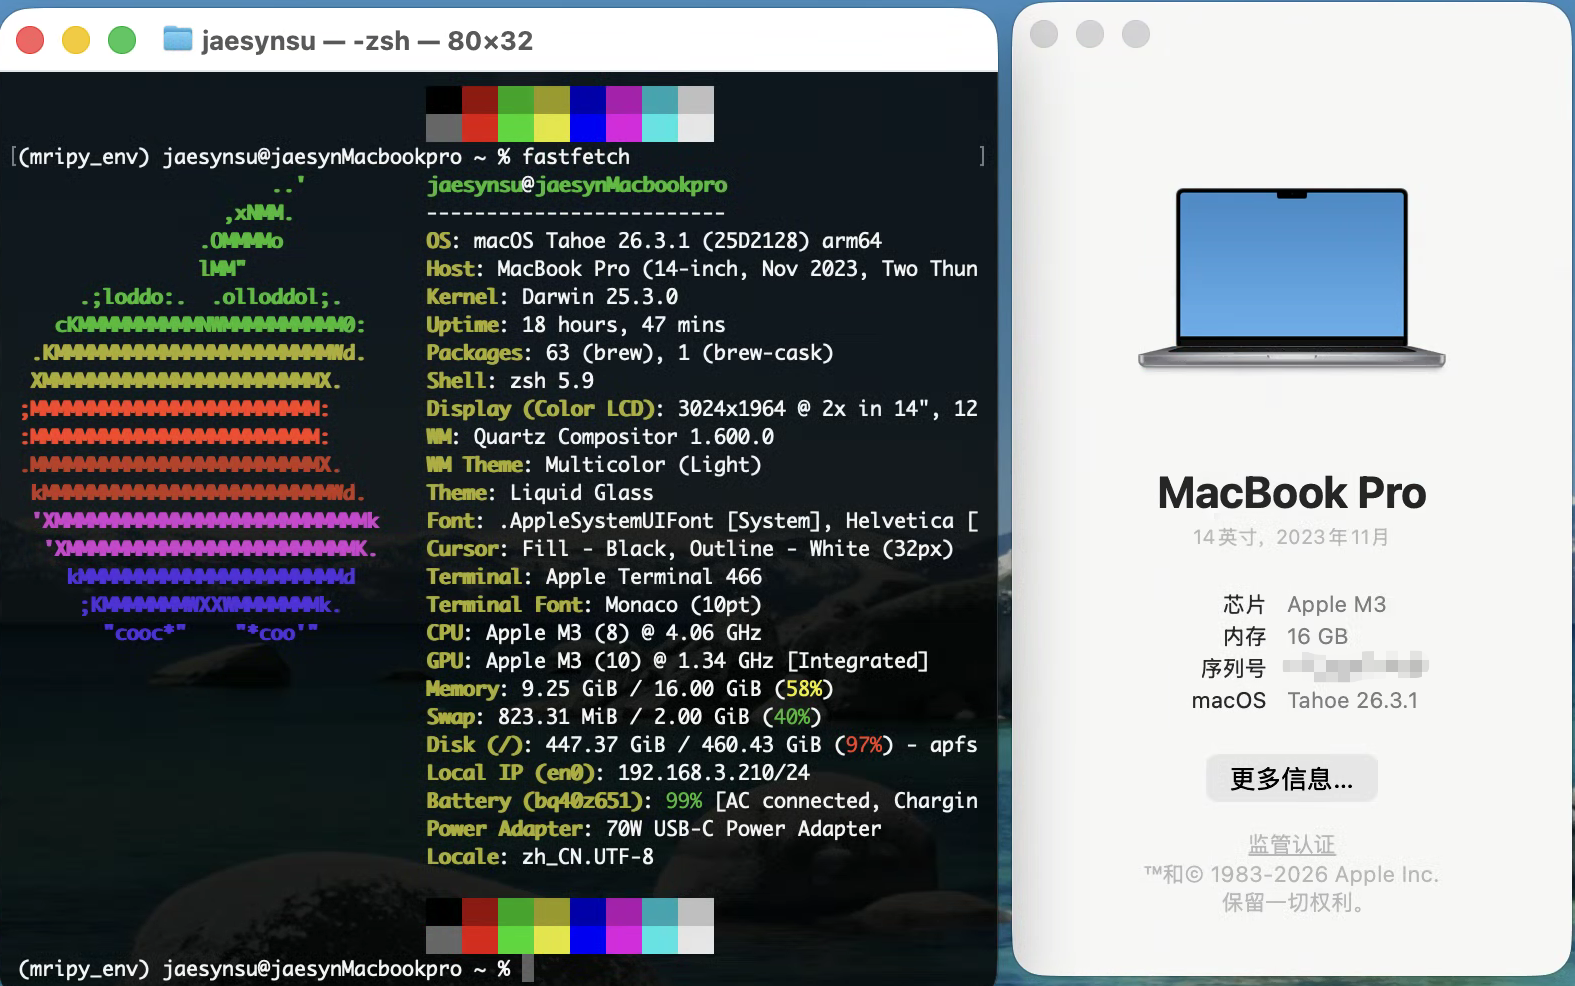
Task: Click the grey close button of the About window
Action: click(x=1044, y=34)
